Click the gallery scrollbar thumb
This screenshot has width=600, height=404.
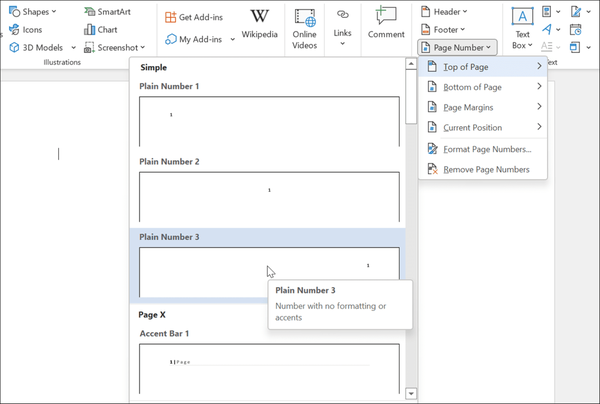pyautogui.click(x=411, y=97)
